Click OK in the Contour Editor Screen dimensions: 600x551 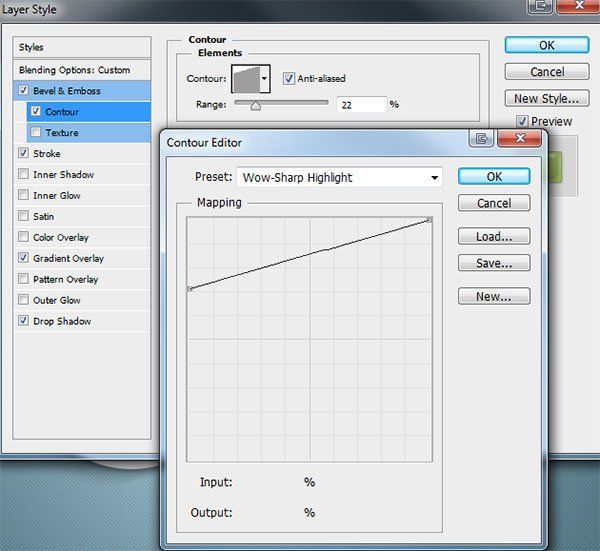click(494, 176)
